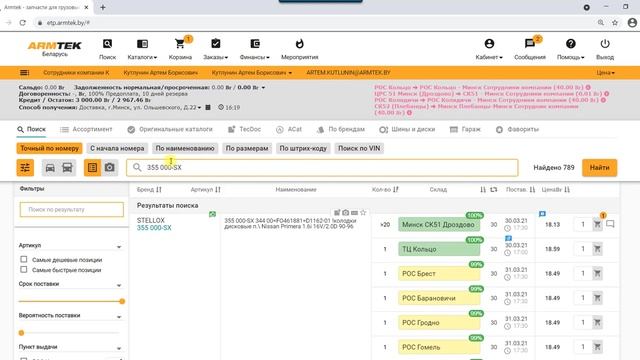640x360 pixels.
Task: Open comment icon on Дроздово row
Action: (x=610, y=224)
